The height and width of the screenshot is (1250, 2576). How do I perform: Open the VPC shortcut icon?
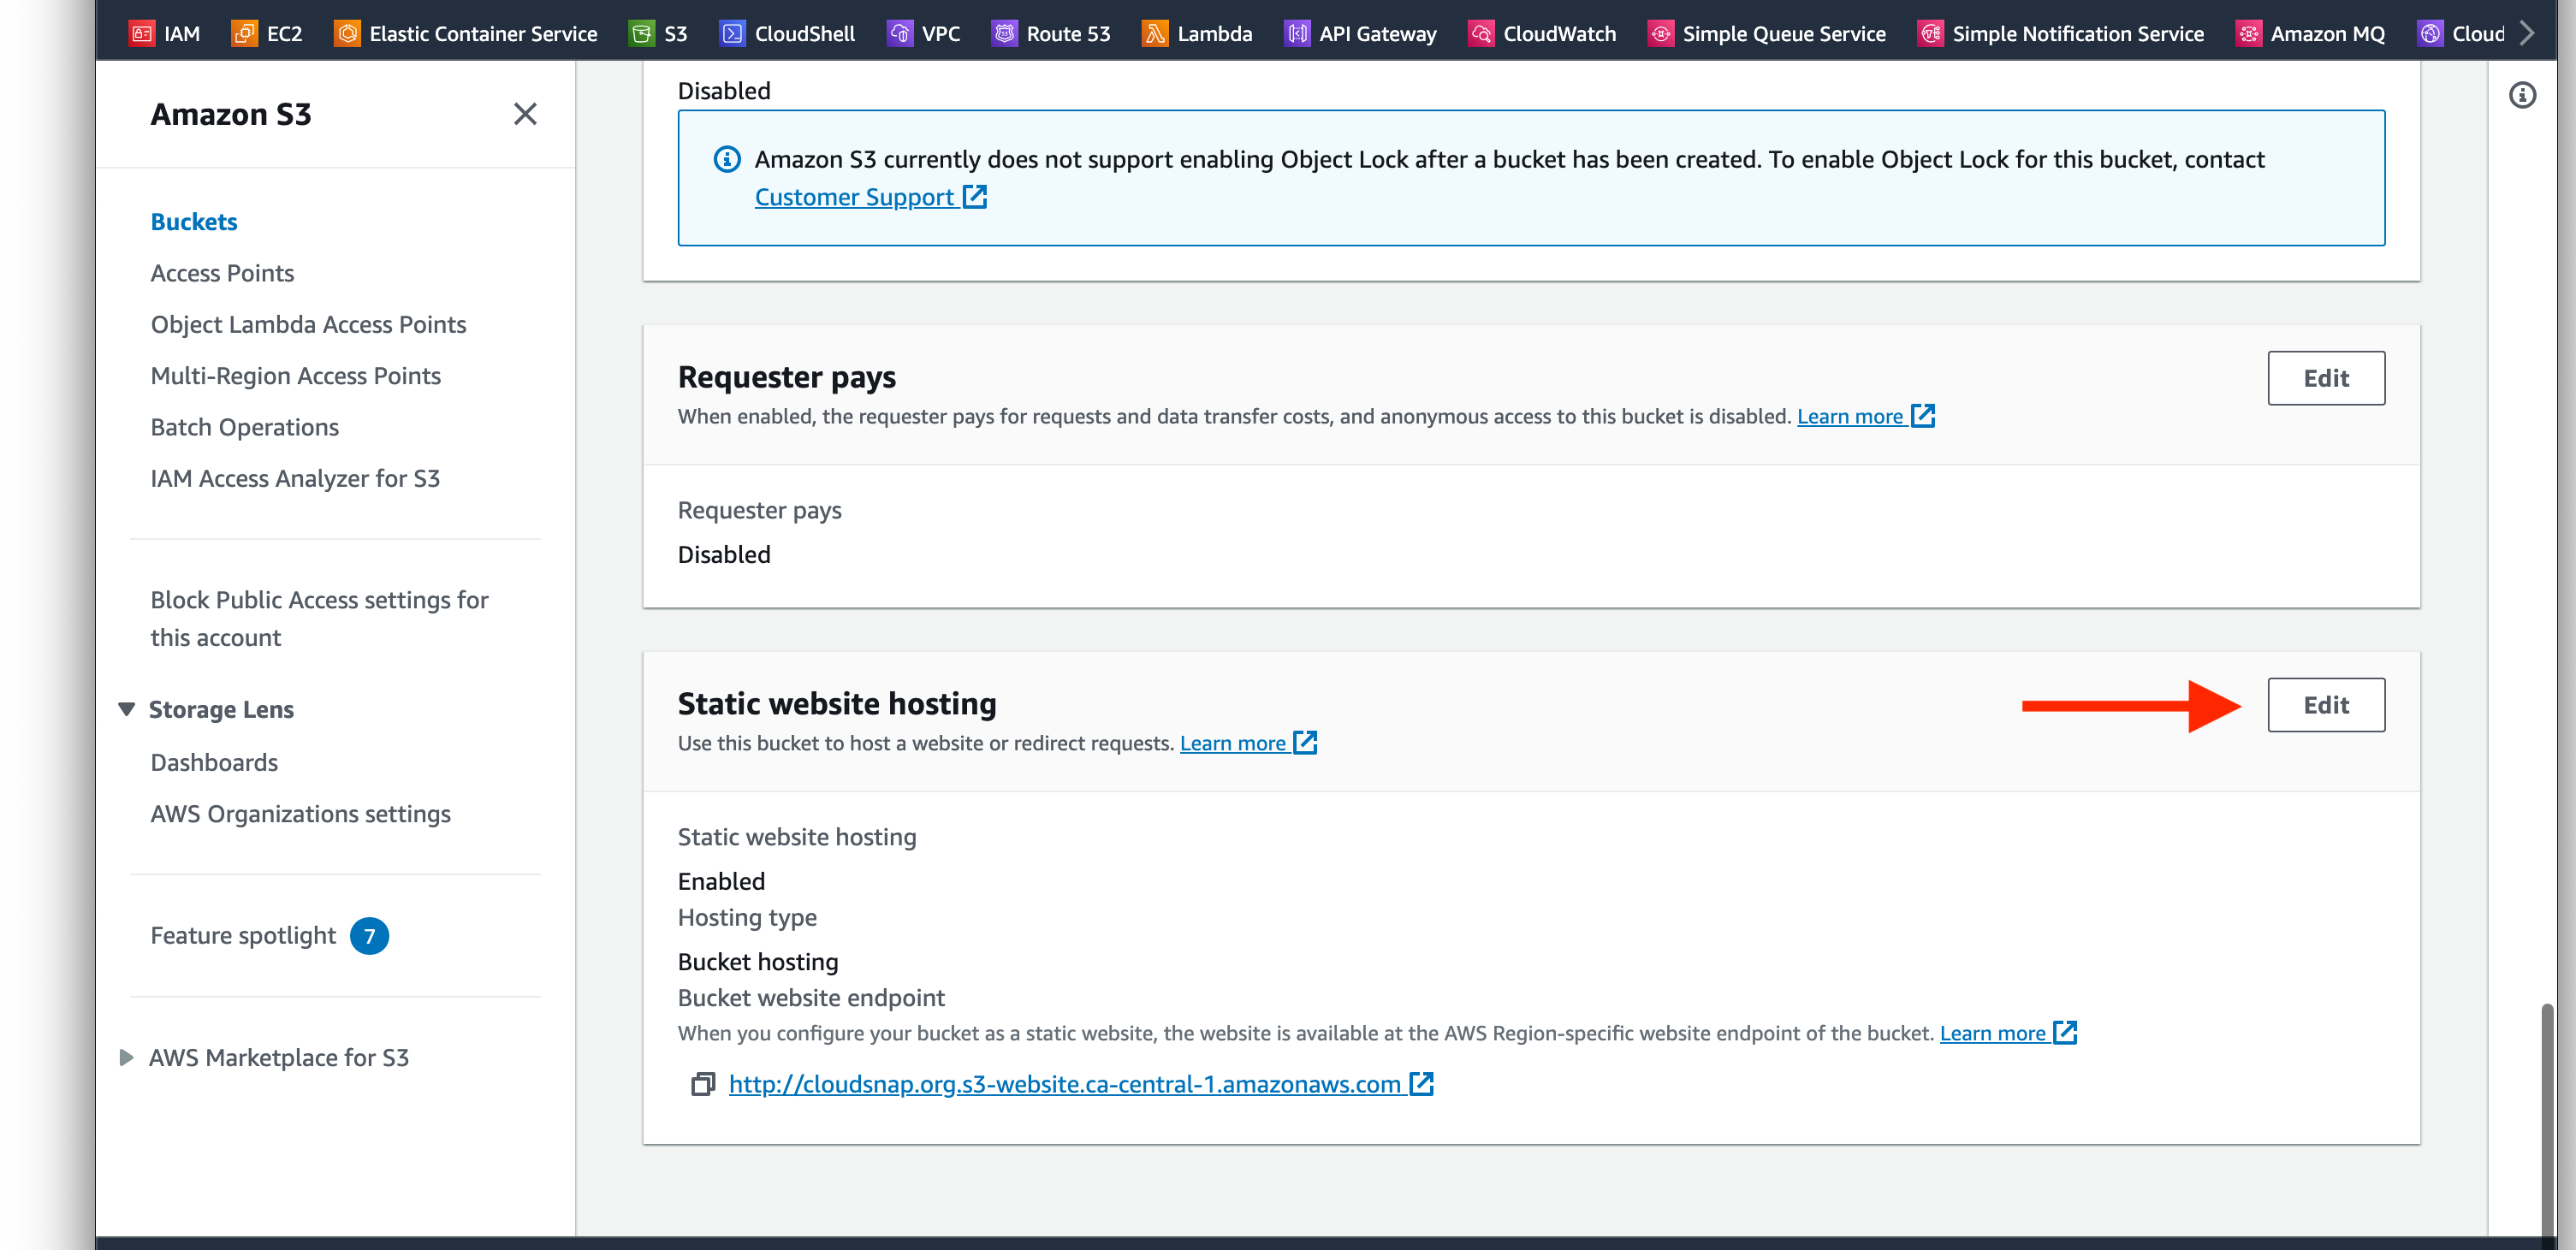coord(900,33)
